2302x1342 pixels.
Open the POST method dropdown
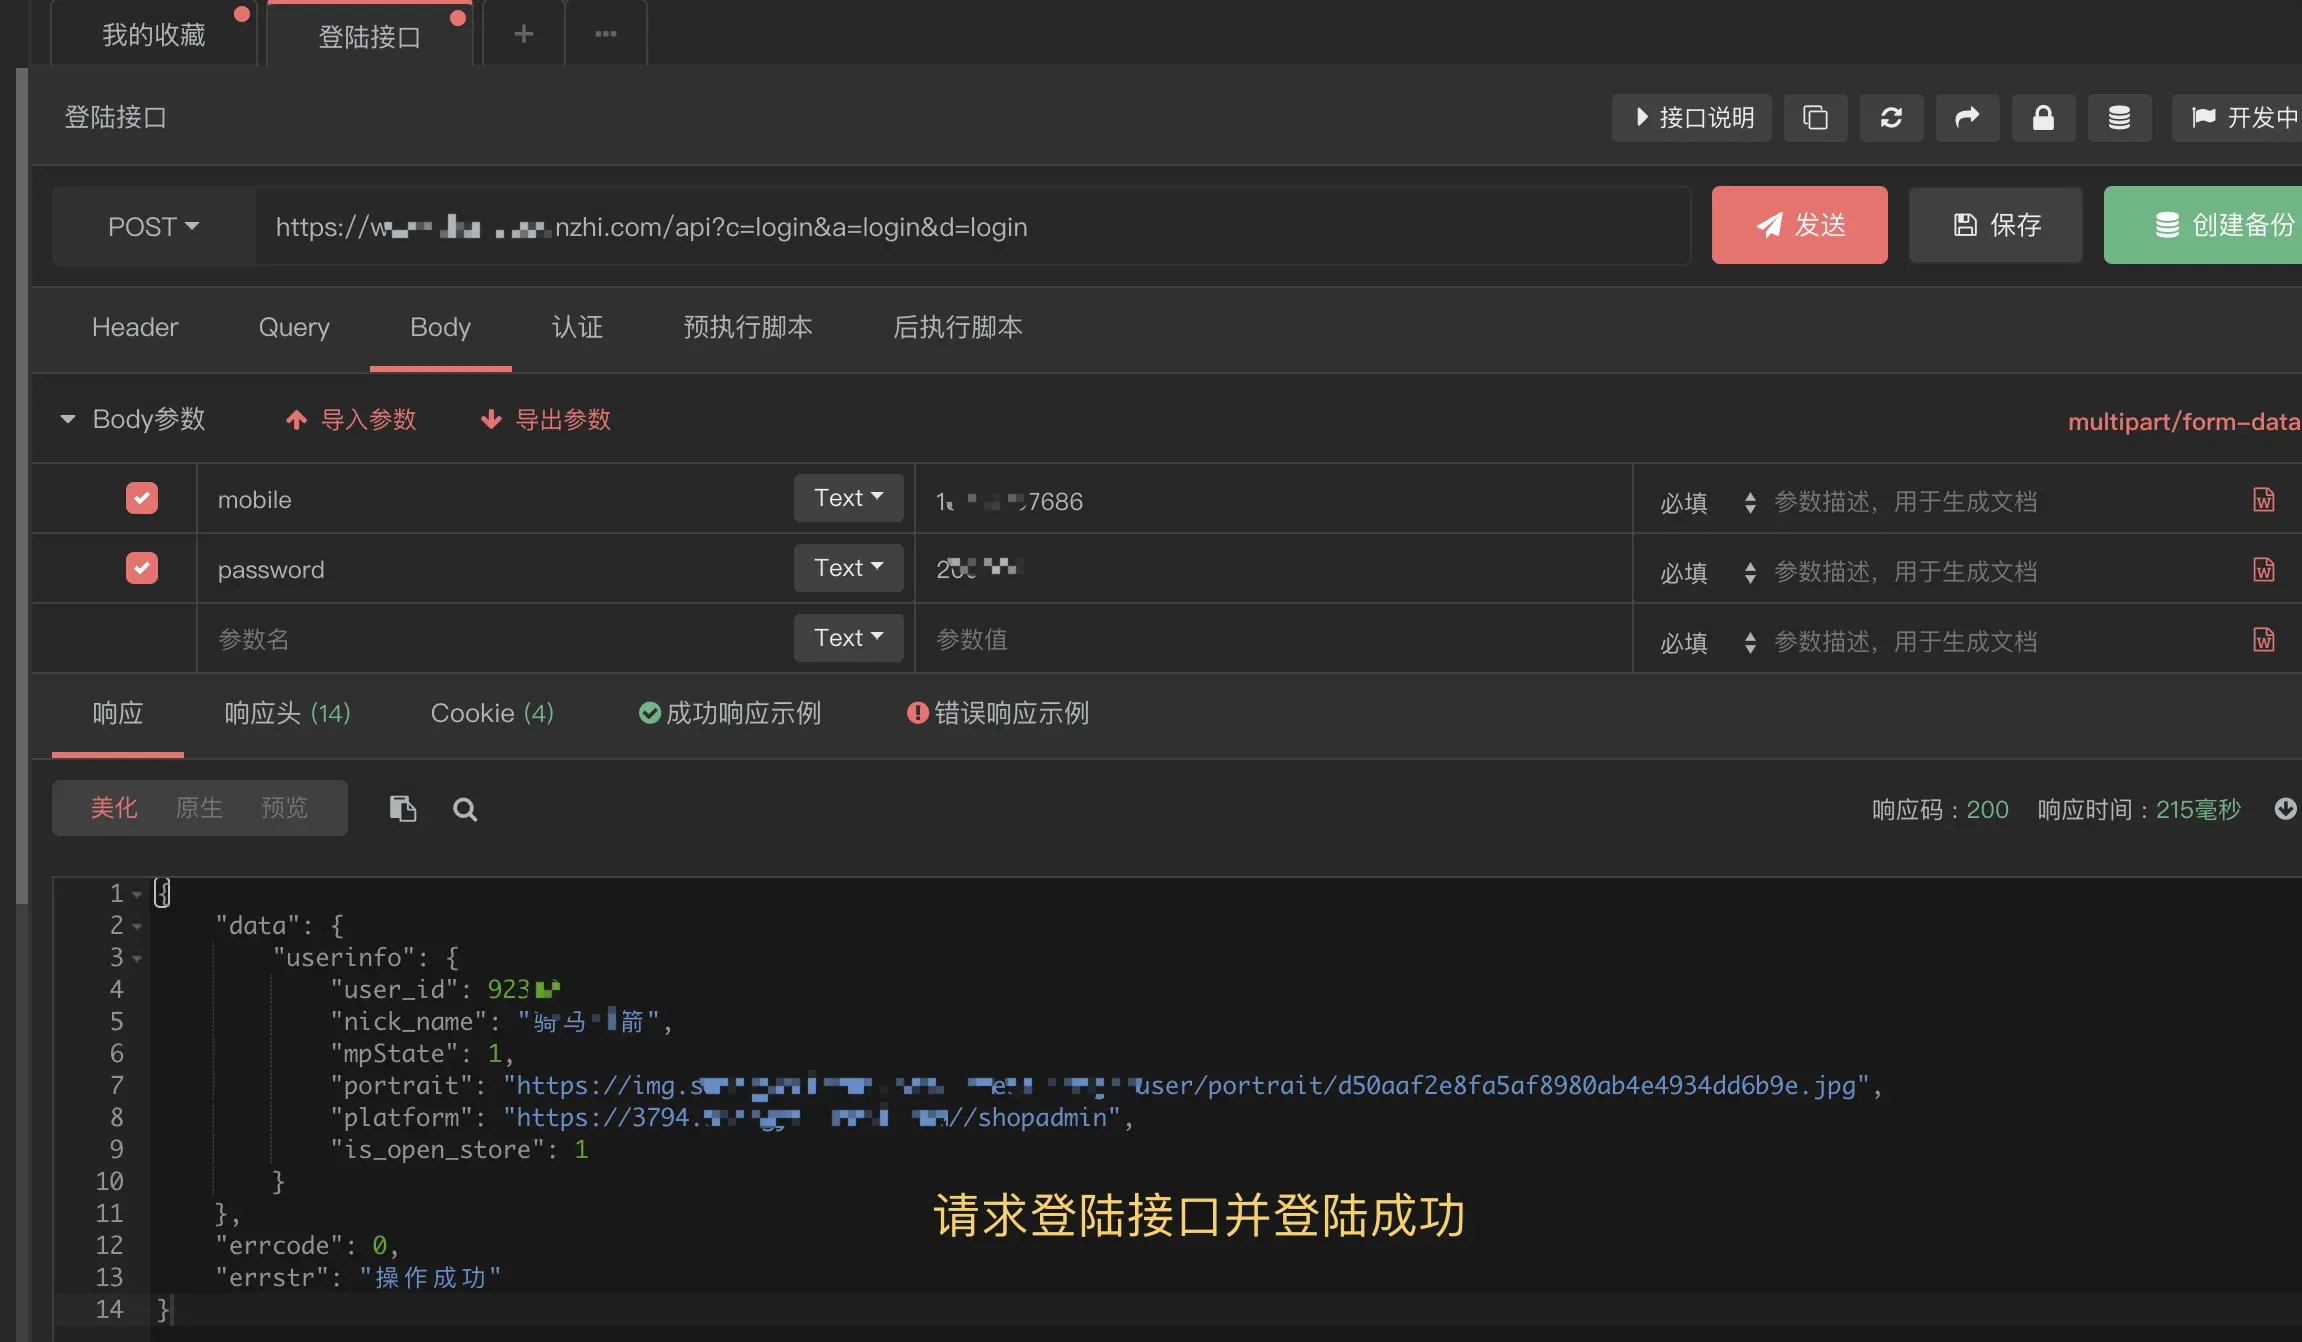click(151, 226)
